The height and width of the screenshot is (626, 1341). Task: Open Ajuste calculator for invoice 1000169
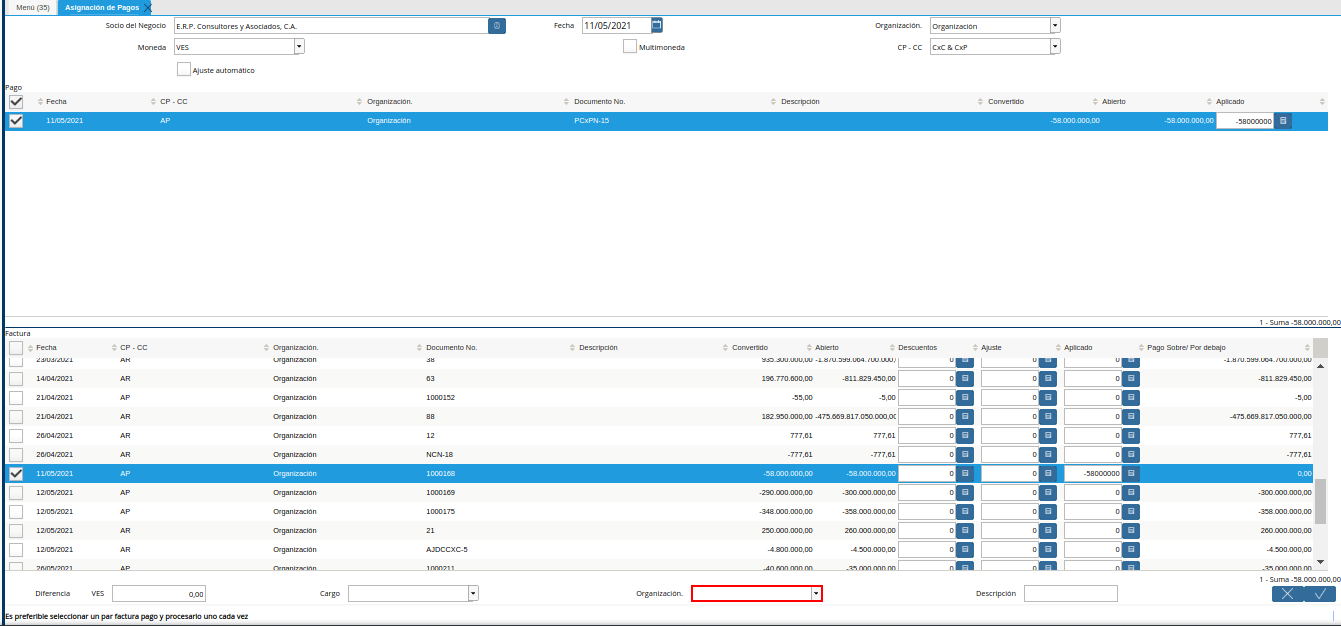click(1048, 493)
